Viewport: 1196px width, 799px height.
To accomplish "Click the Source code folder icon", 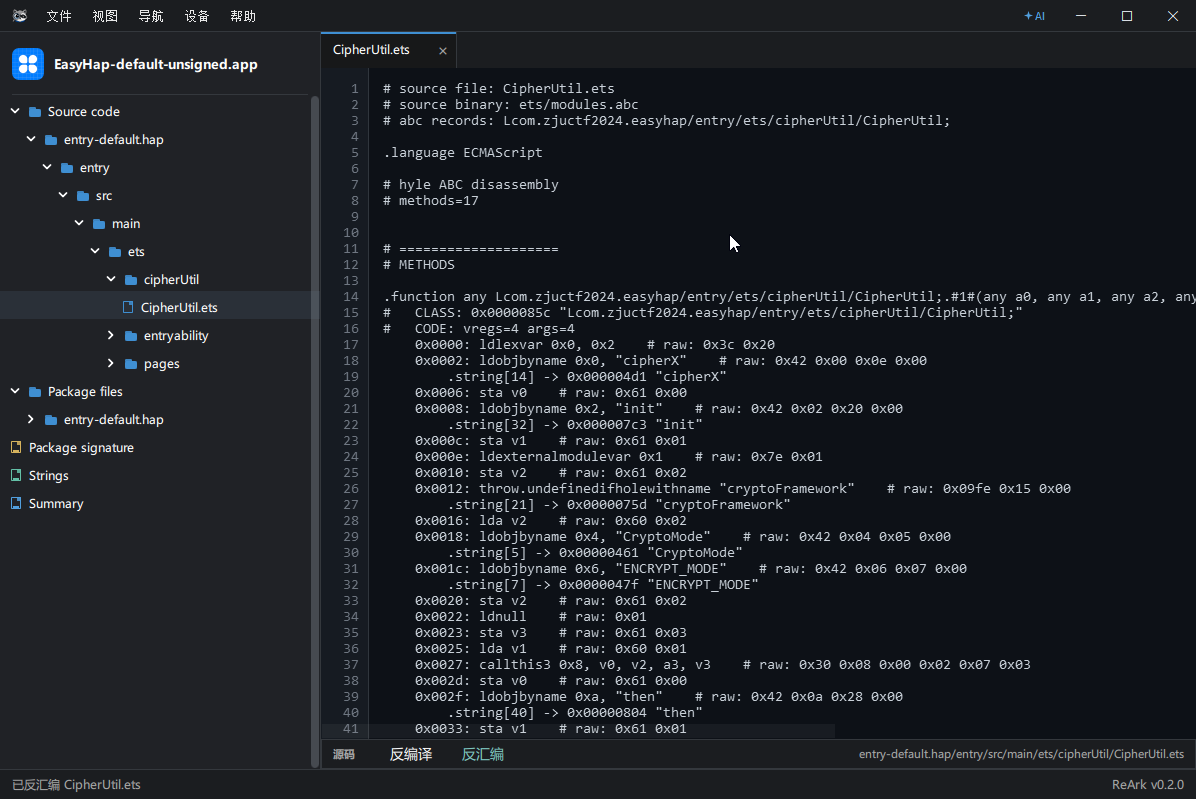I will 35,112.
